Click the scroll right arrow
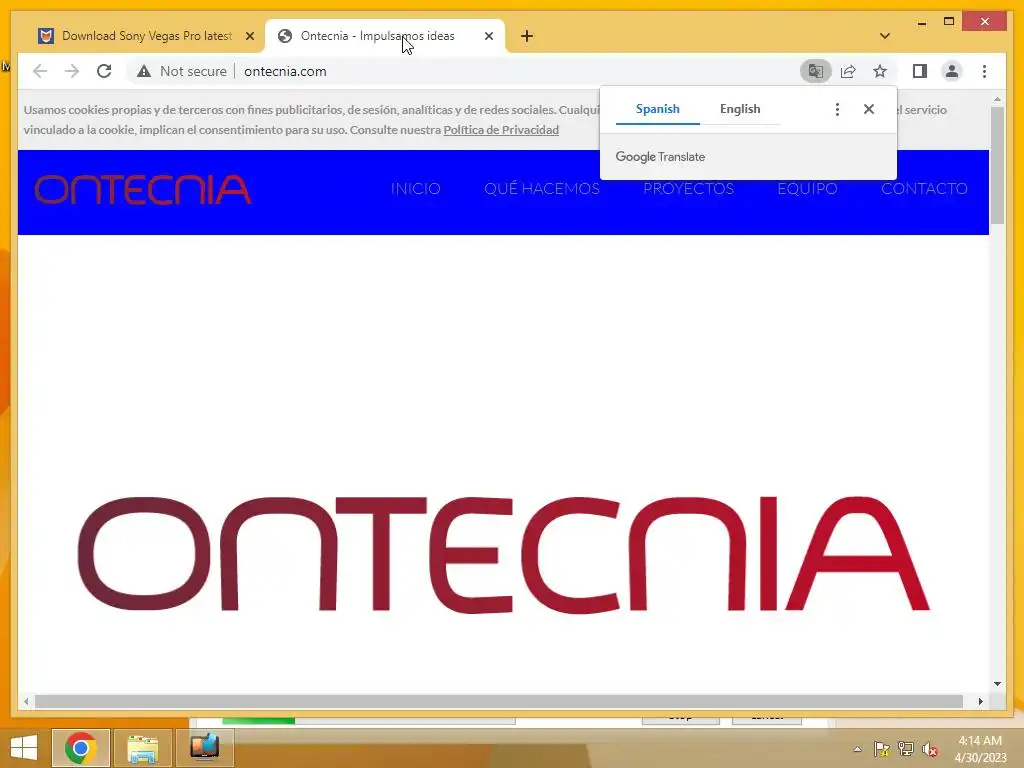The image size is (1024, 768). point(981,701)
